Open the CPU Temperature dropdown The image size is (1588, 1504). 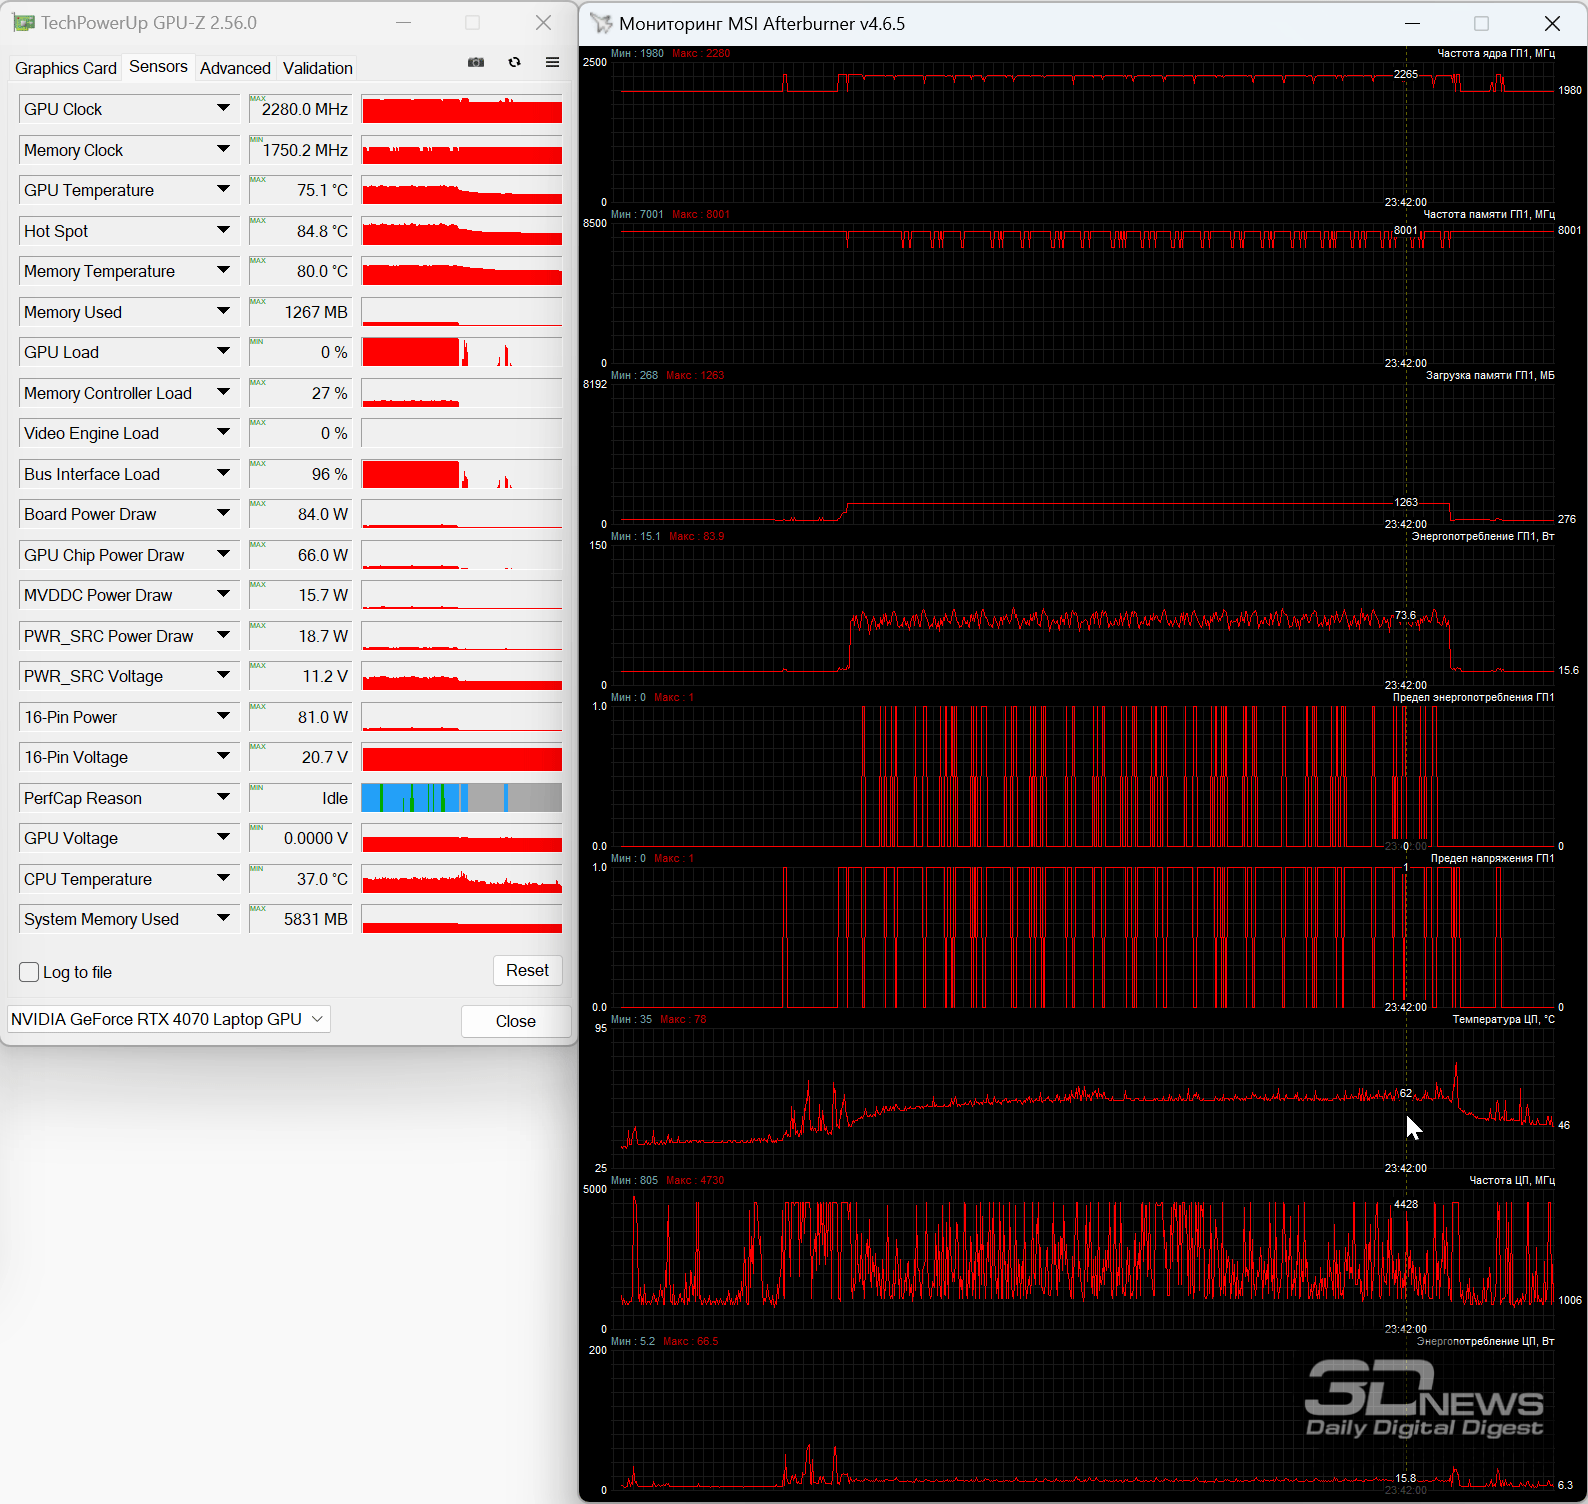pyautogui.click(x=223, y=878)
